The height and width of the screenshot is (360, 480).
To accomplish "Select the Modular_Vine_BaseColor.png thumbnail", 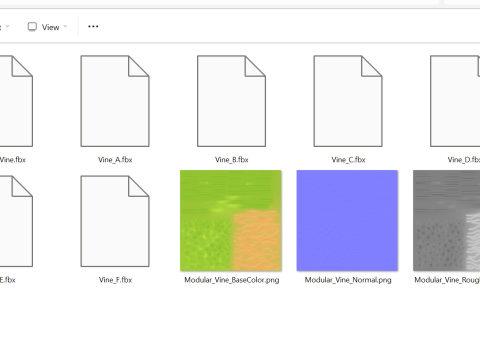I will click(231, 221).
